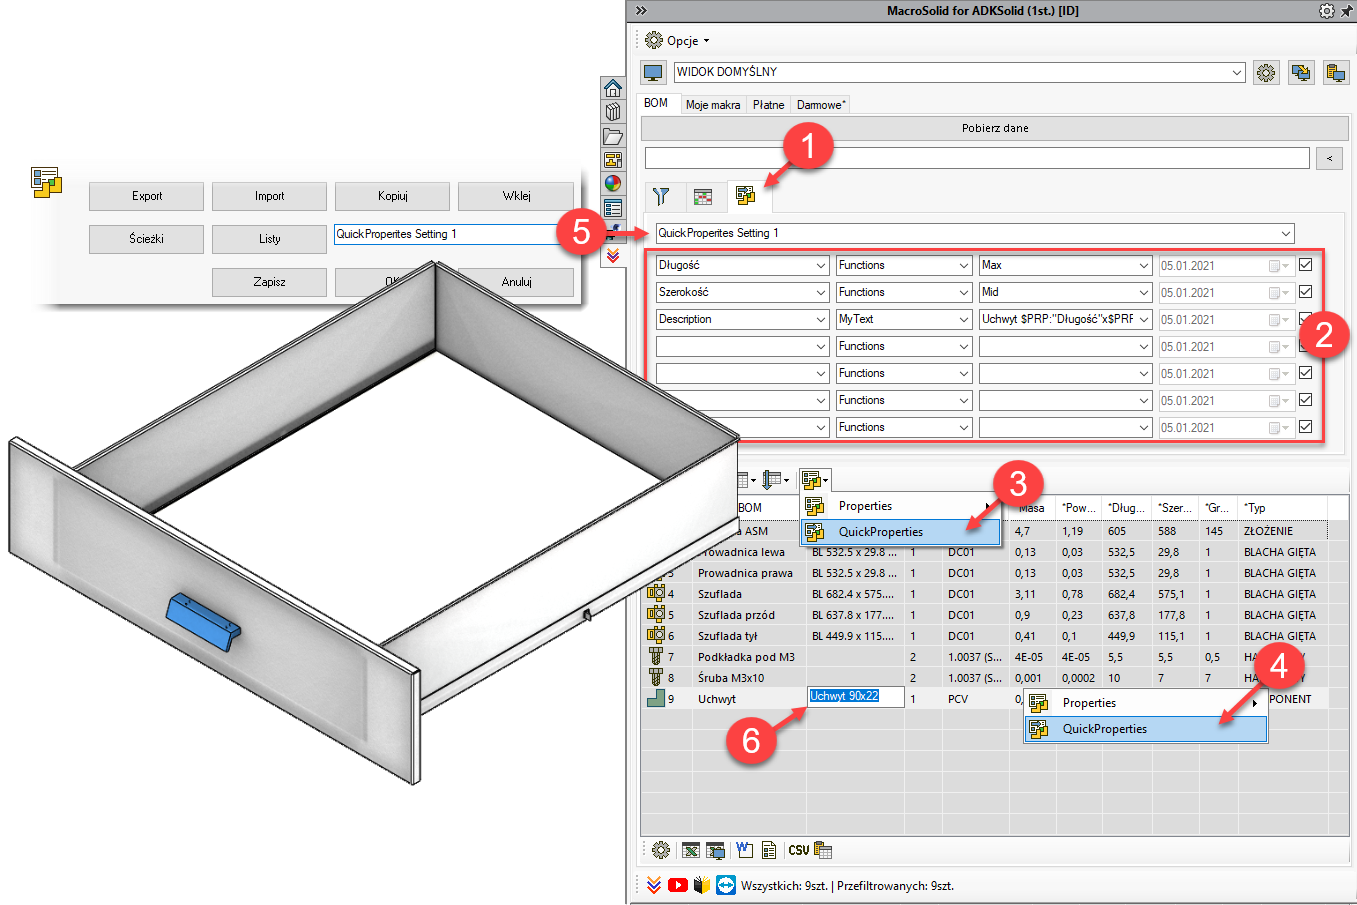Click the 3D part icon in vertical sidebar
This screenshot has height=905, width=1357.
click(x=613, y=112)
